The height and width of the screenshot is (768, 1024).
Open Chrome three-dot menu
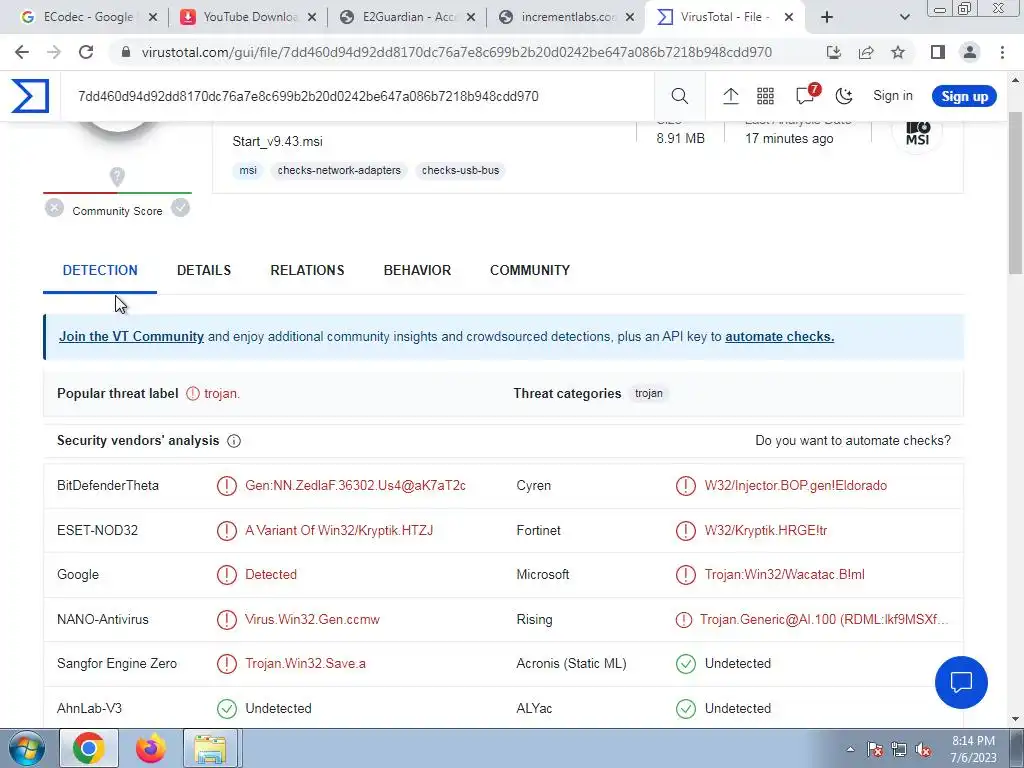(1002, 52)
